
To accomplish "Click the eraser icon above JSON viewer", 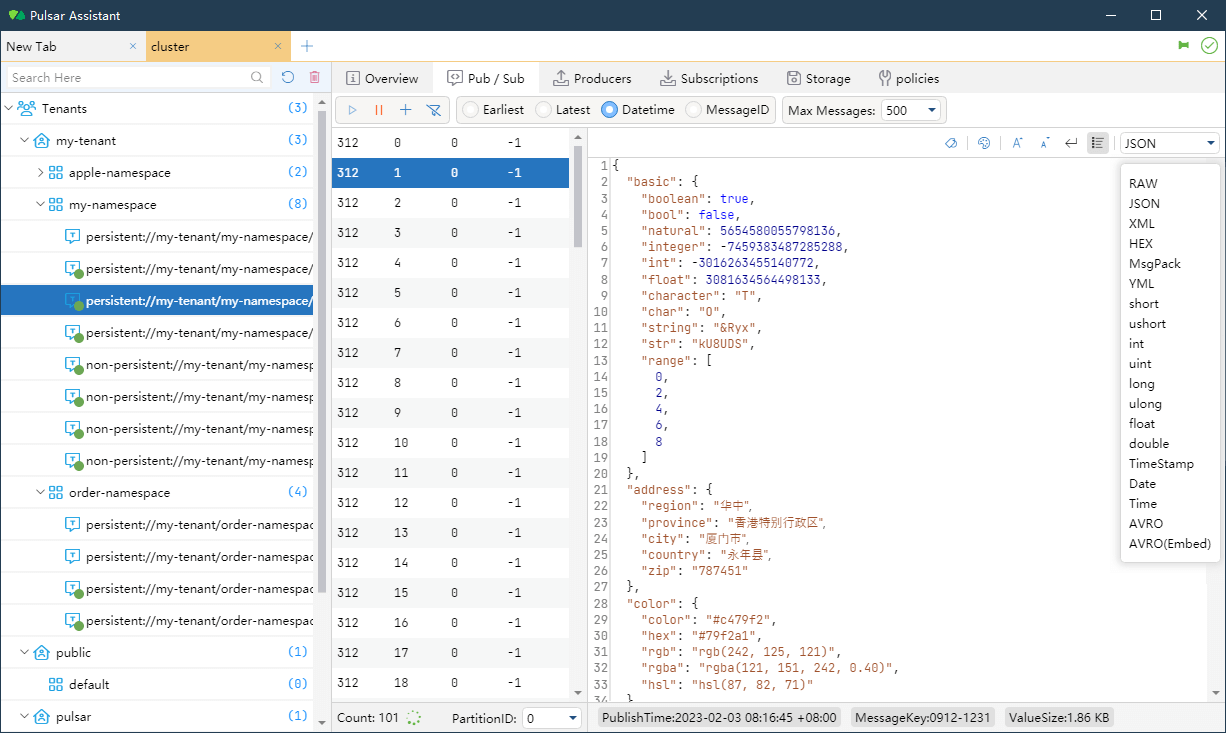I will click(951, 143).
